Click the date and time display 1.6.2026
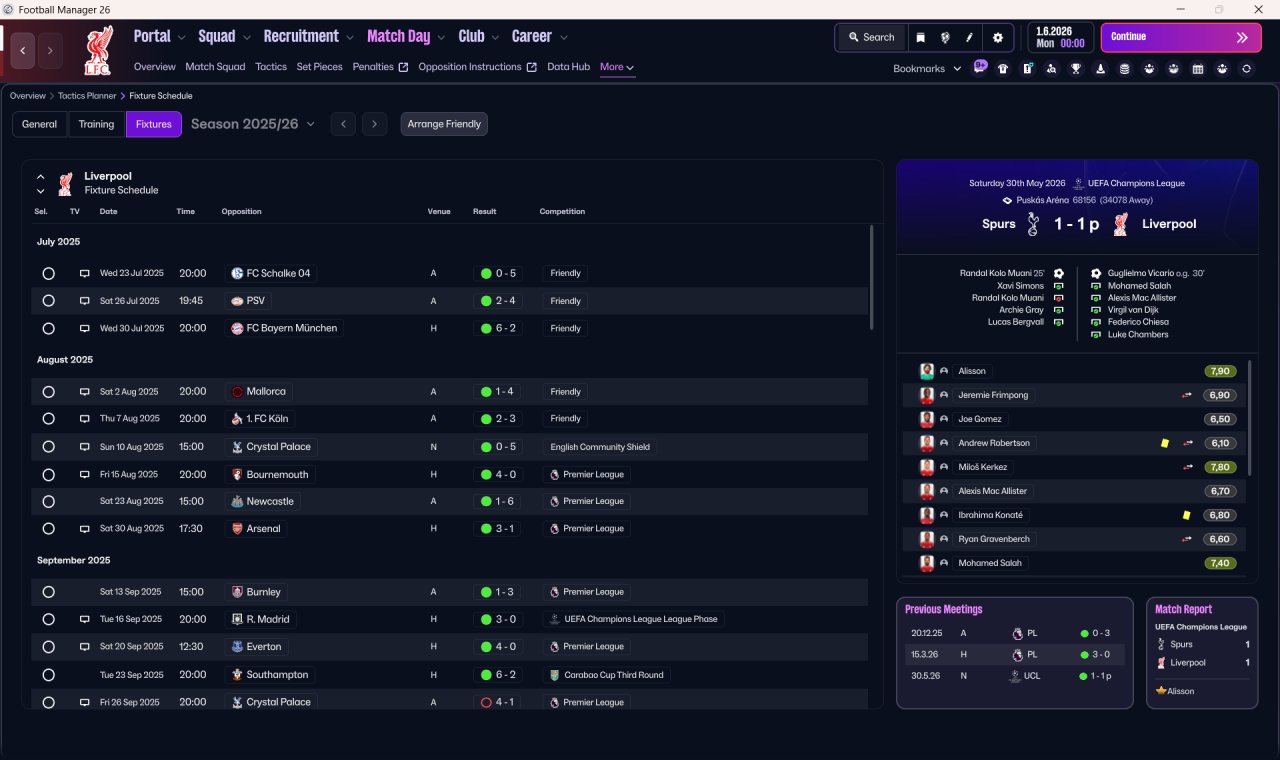Viewport: 1280px width, 760px height. tap(1060, 37)
